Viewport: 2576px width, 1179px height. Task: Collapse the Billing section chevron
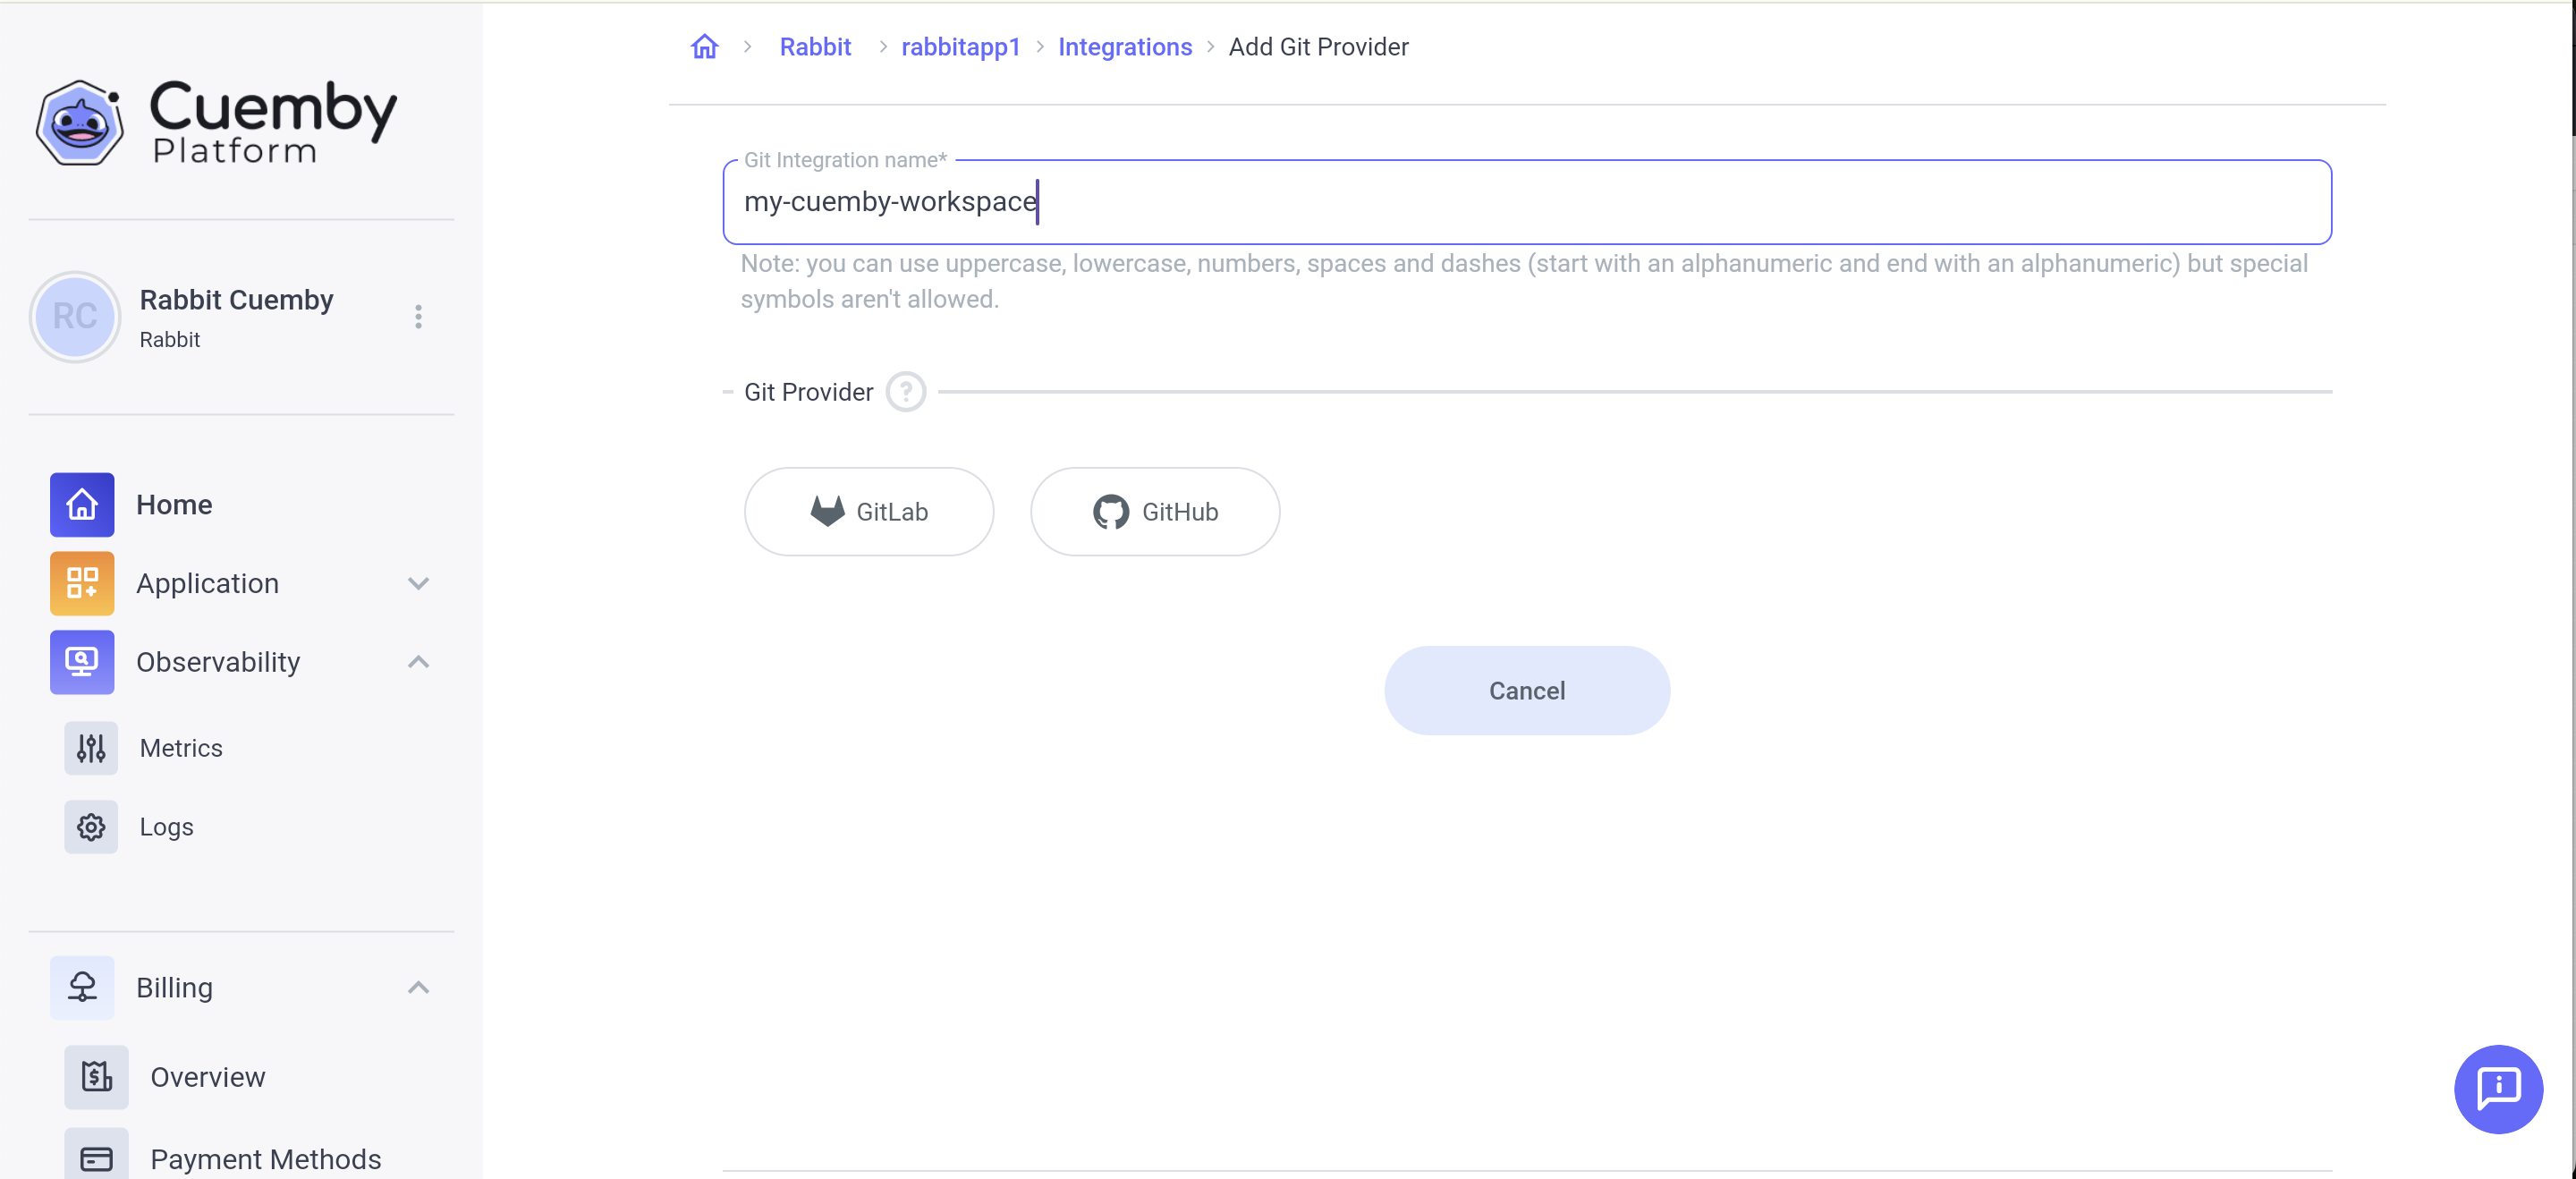pyautogui.click(x=418, y=988)
